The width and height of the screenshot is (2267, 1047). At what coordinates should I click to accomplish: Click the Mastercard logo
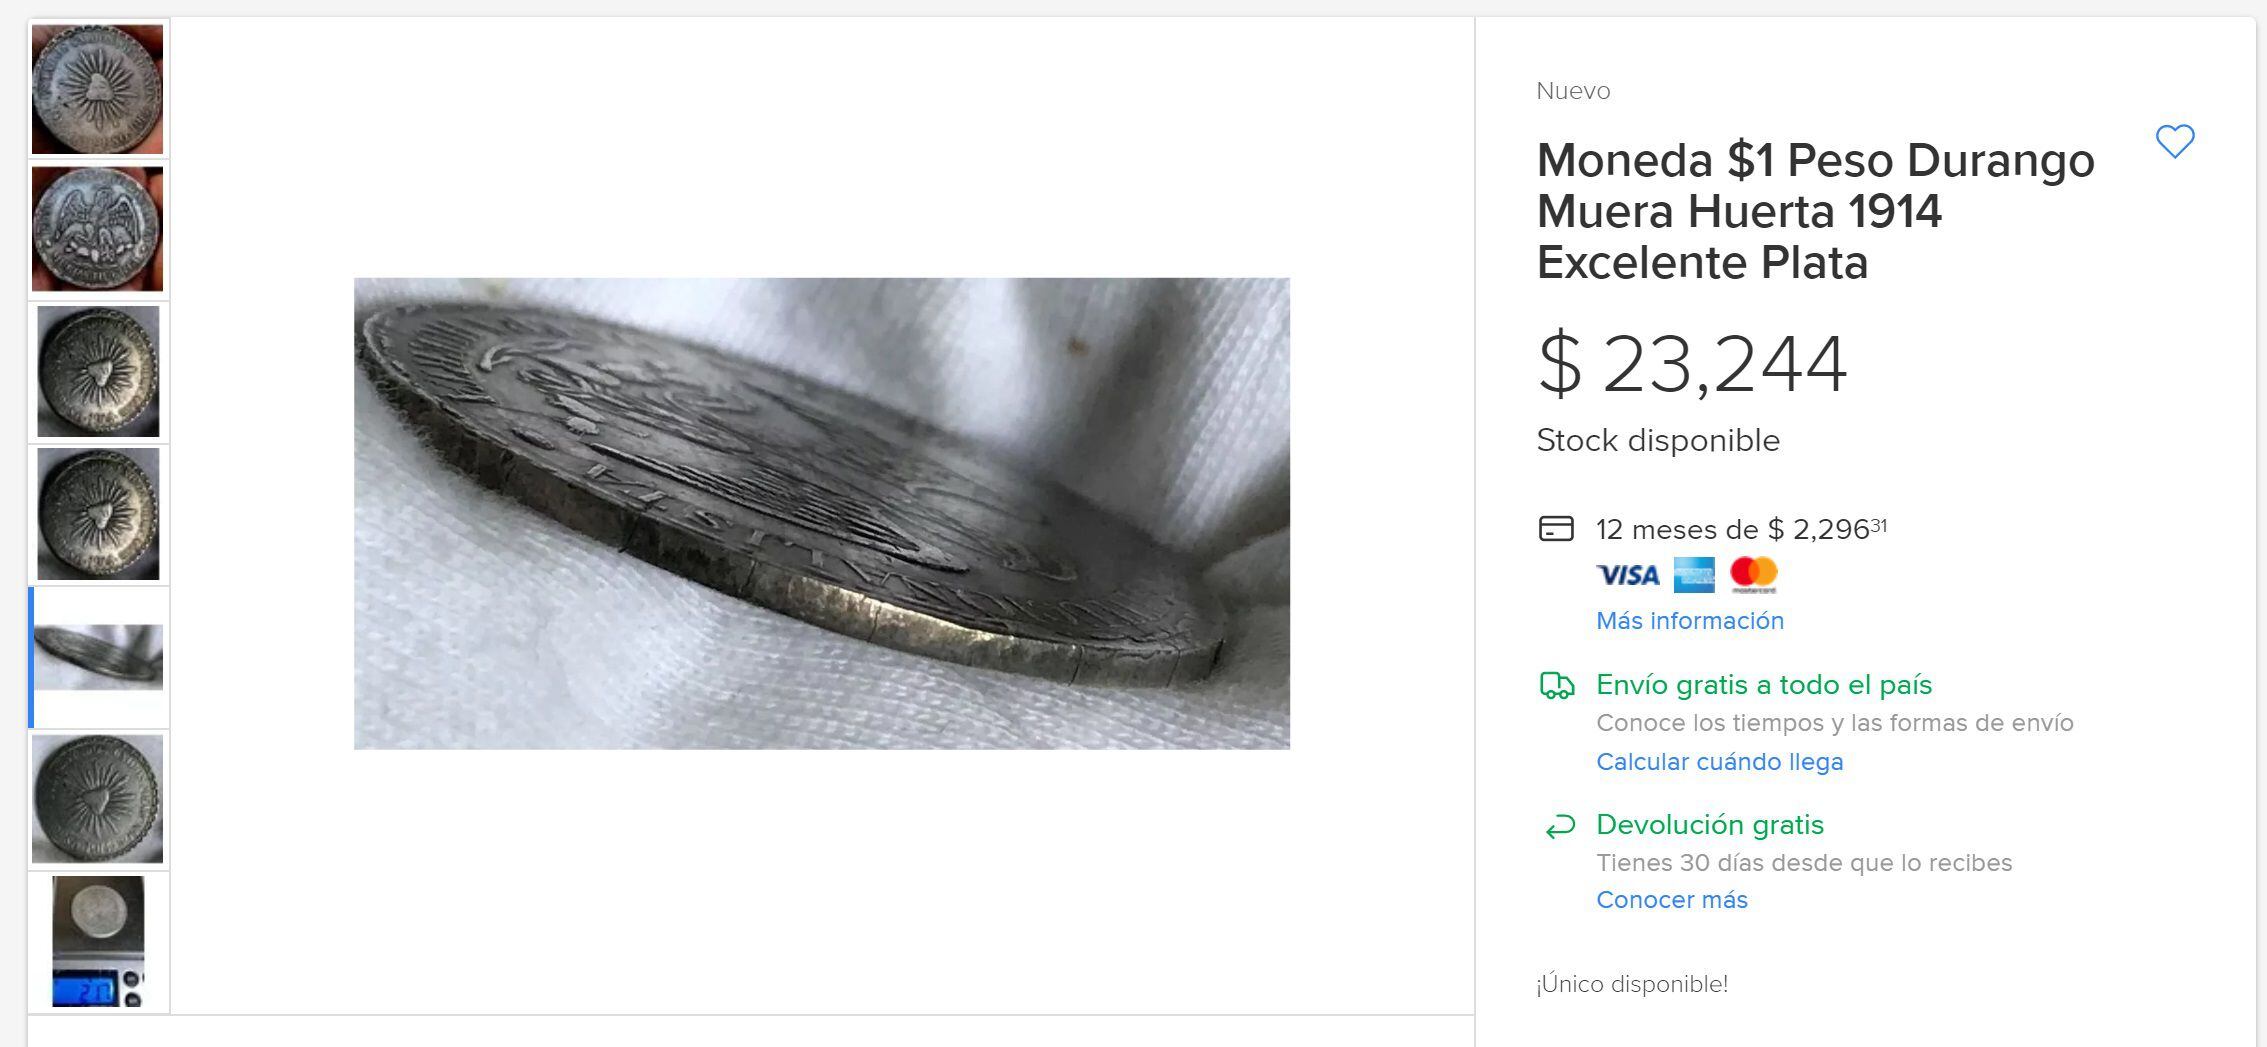click(1753, 574)
